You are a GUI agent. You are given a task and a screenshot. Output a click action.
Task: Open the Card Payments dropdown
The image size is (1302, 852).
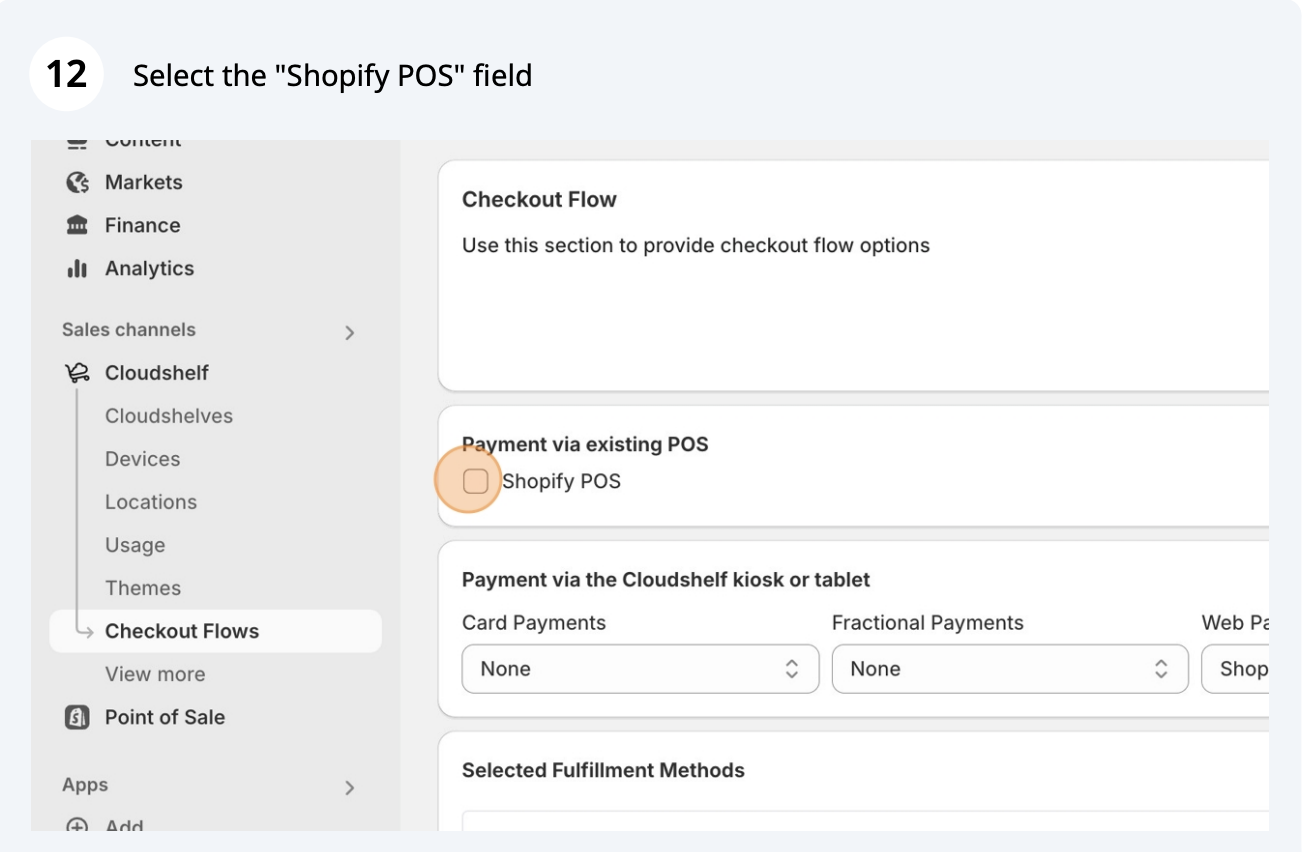click(640, 669)
